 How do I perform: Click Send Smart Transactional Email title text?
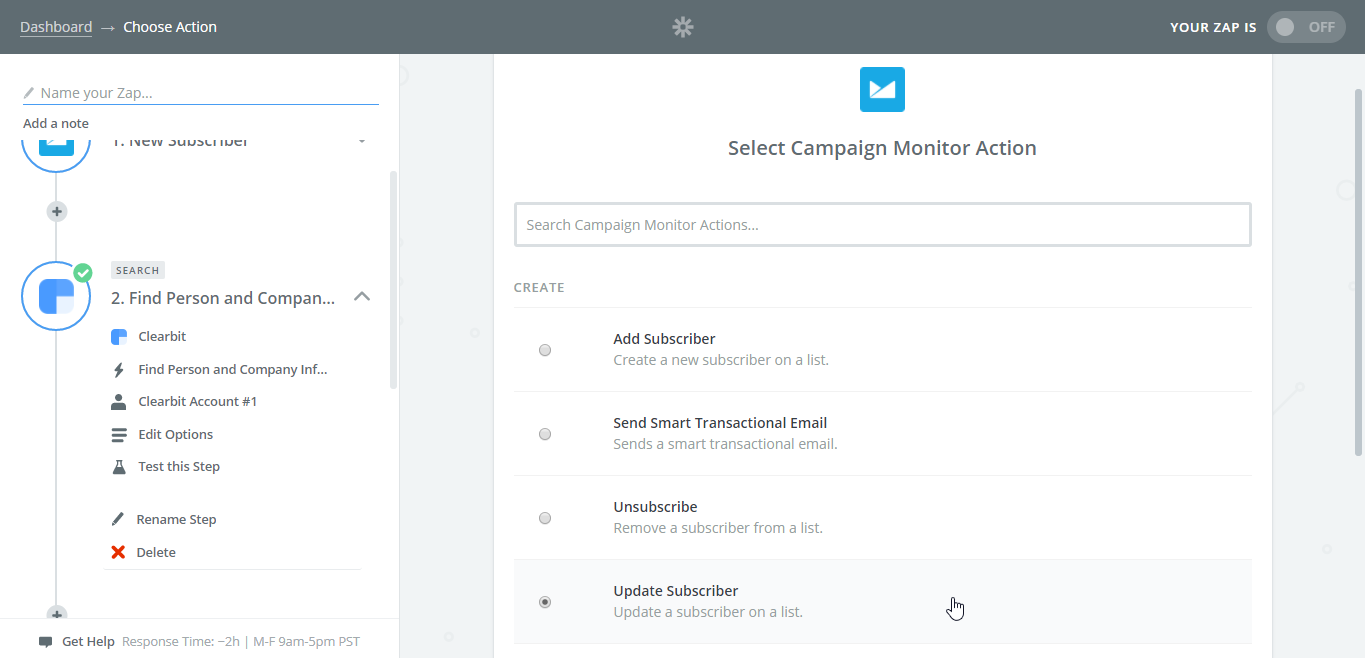click(x=720, y=423)
